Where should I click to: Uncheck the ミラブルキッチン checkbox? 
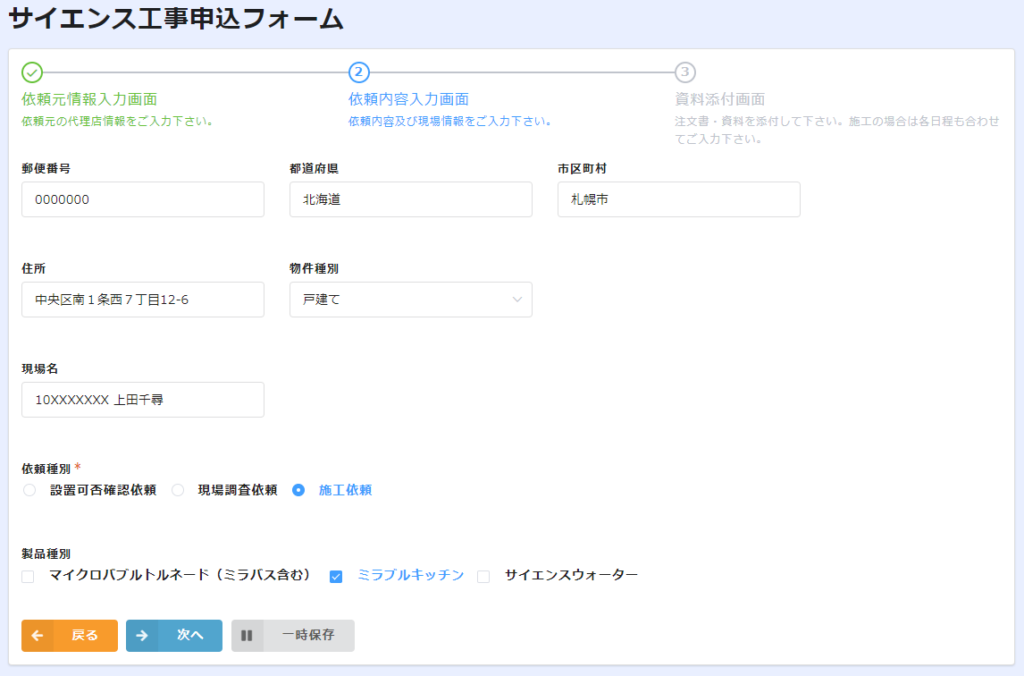tap(336, 576)
